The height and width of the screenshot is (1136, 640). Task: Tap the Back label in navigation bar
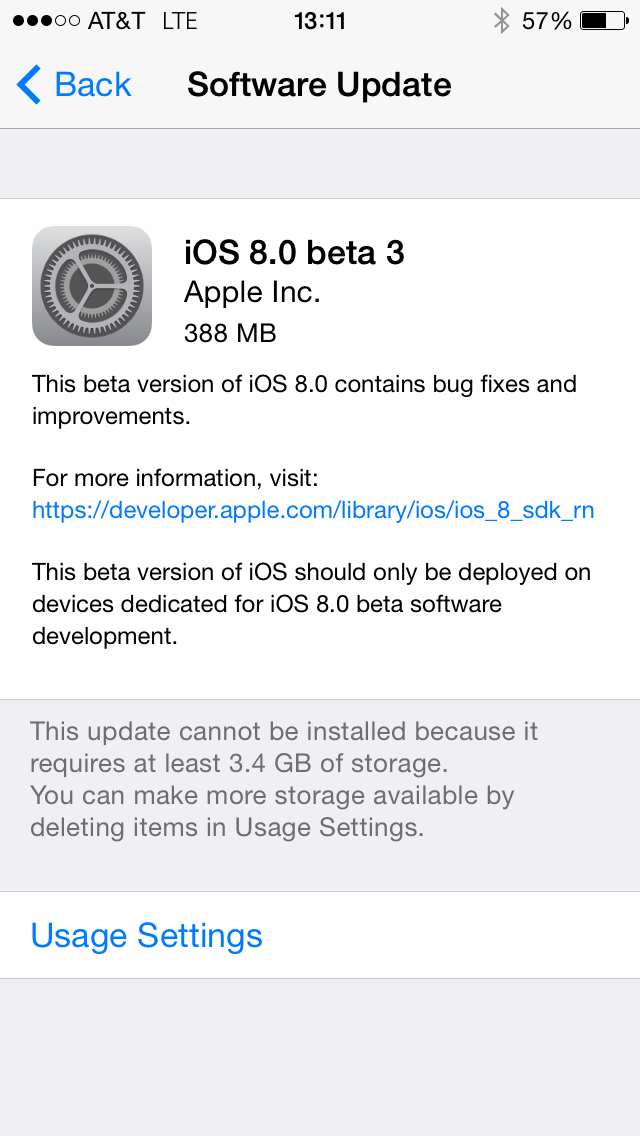tap(93, 85)
